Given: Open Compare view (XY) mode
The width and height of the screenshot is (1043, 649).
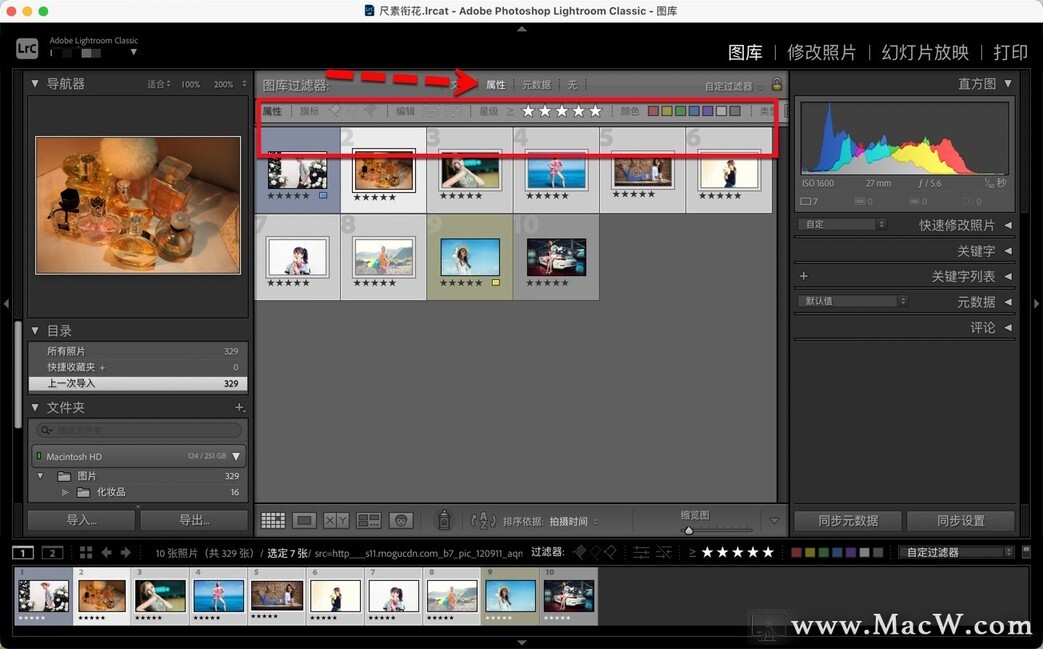Looking at the screenshot, I should click(337, 521).
